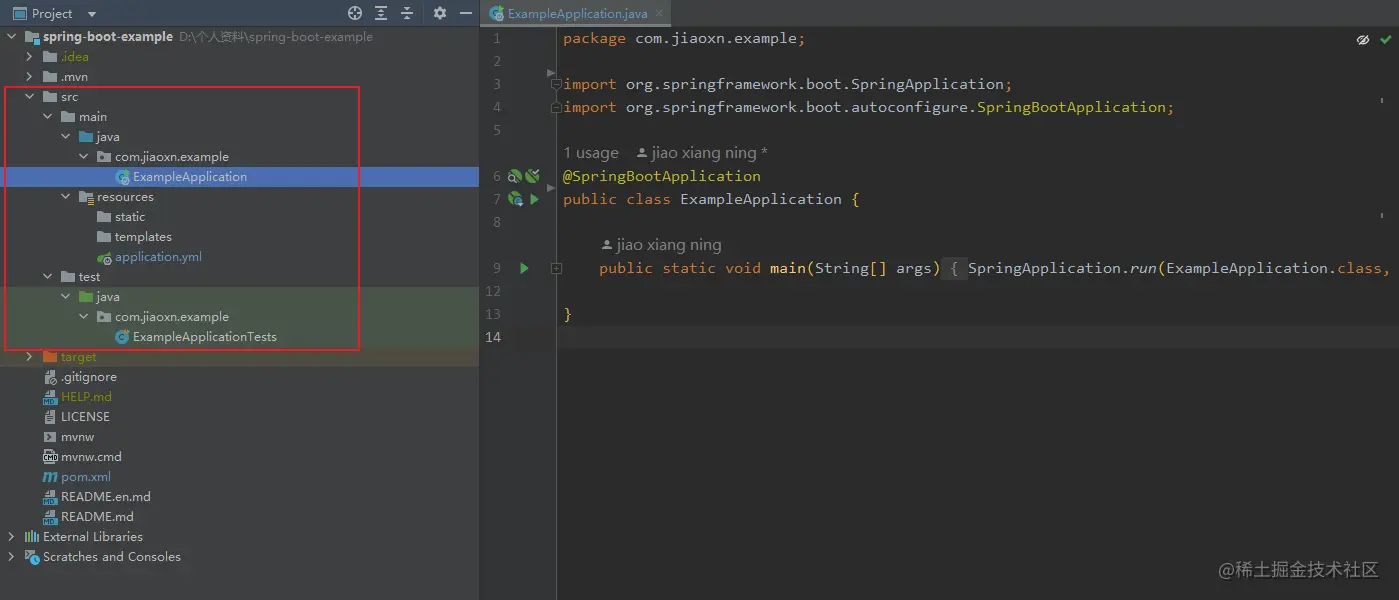Click the External Libraries bar-chart icon
The width and height of the screenshot is (1399, 600).
[32, 537]
